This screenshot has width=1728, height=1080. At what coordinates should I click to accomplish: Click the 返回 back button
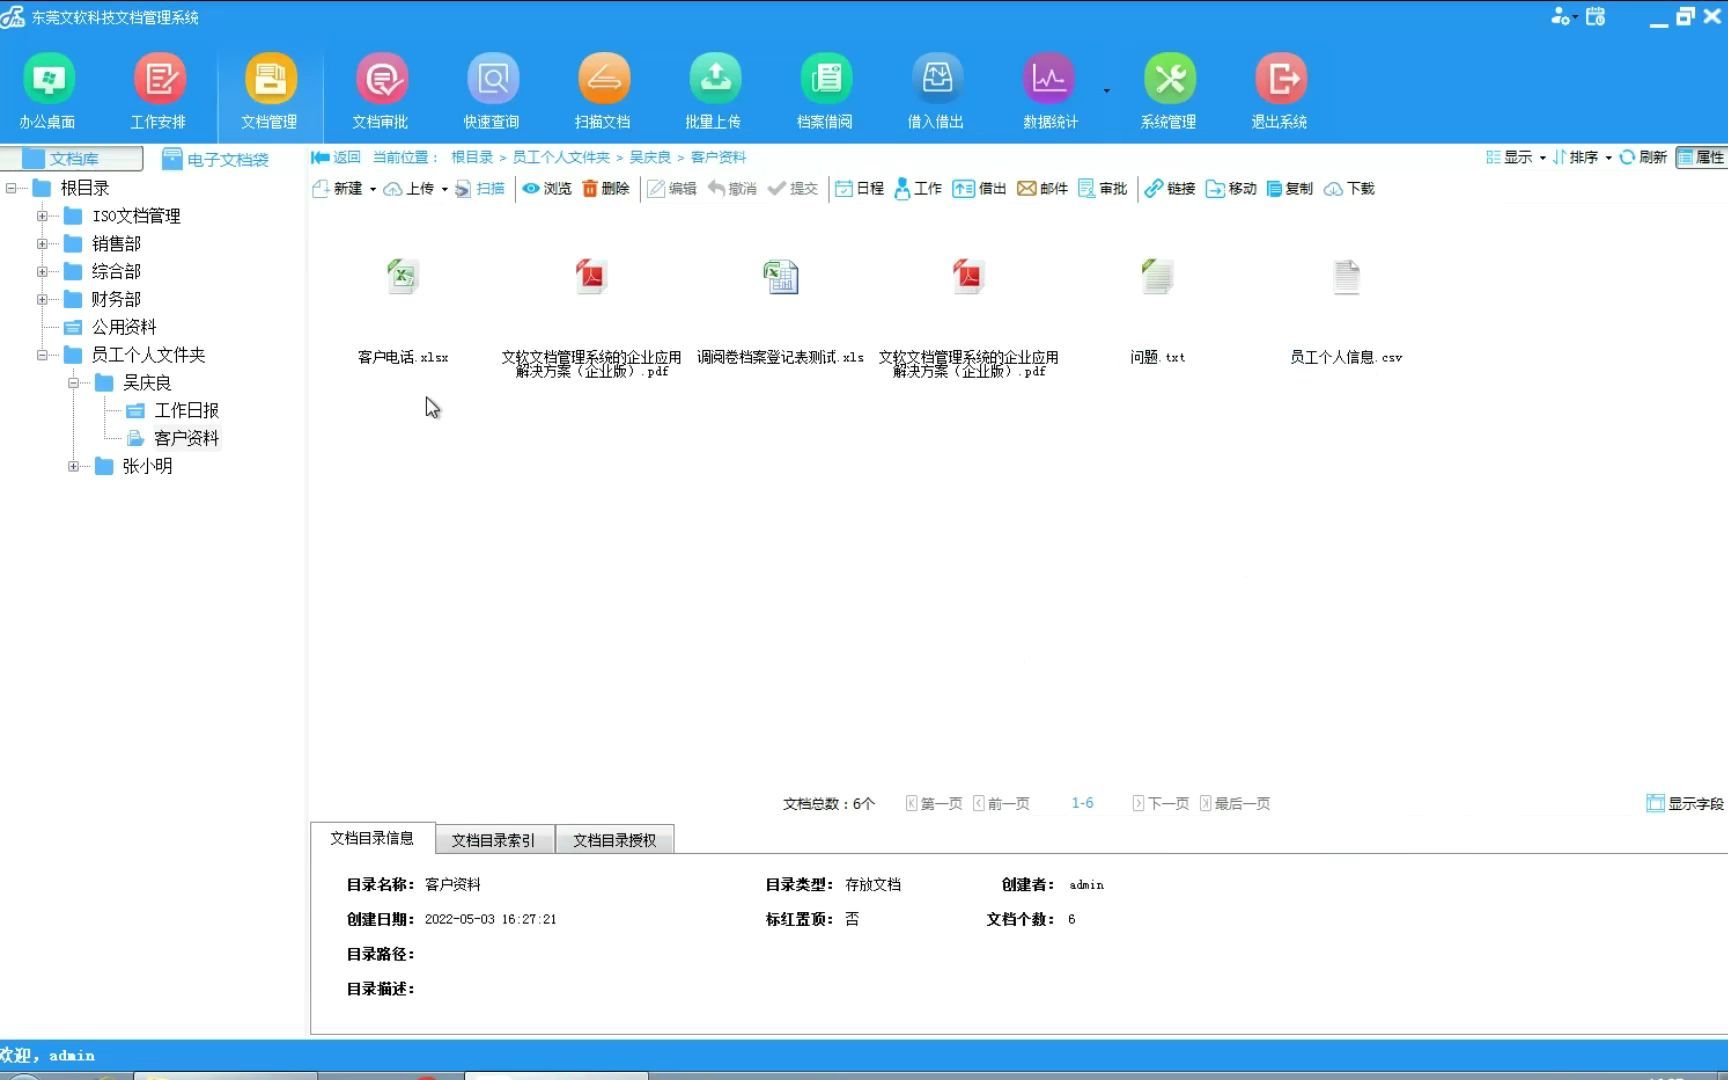[338, 157]
